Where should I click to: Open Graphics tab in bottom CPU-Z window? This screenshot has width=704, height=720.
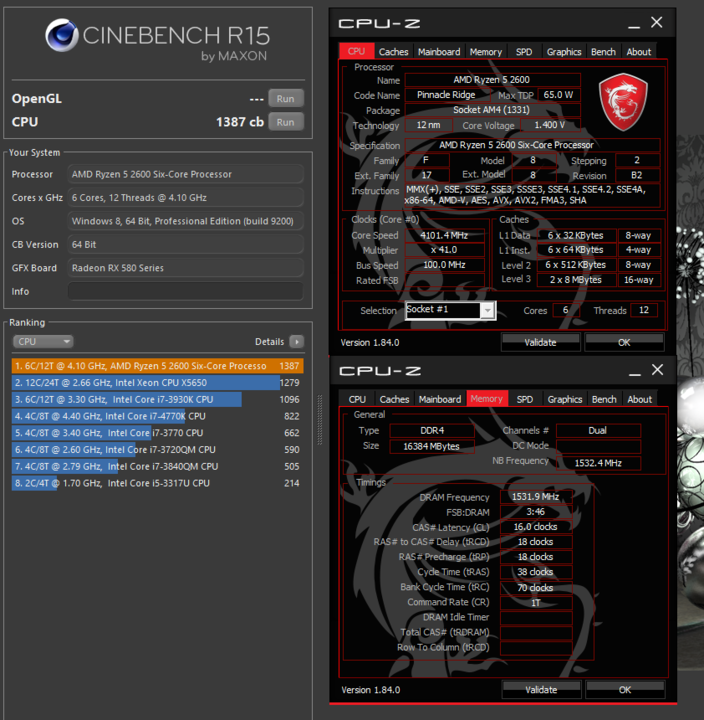(x=565, y=399)
